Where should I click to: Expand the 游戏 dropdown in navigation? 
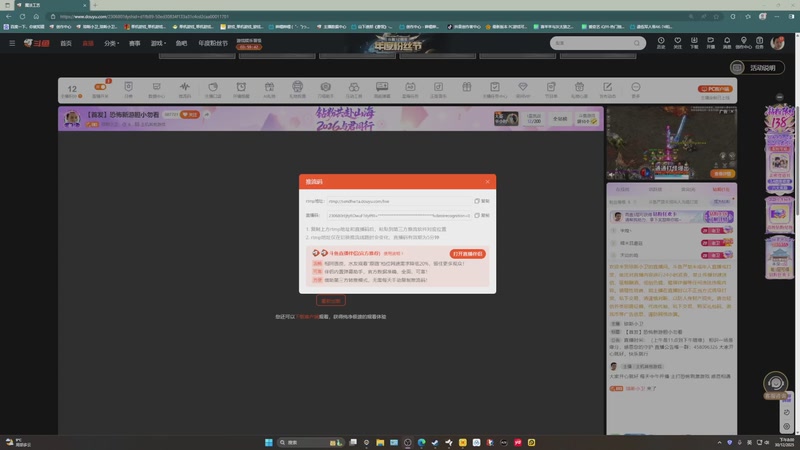pos(158,43)
